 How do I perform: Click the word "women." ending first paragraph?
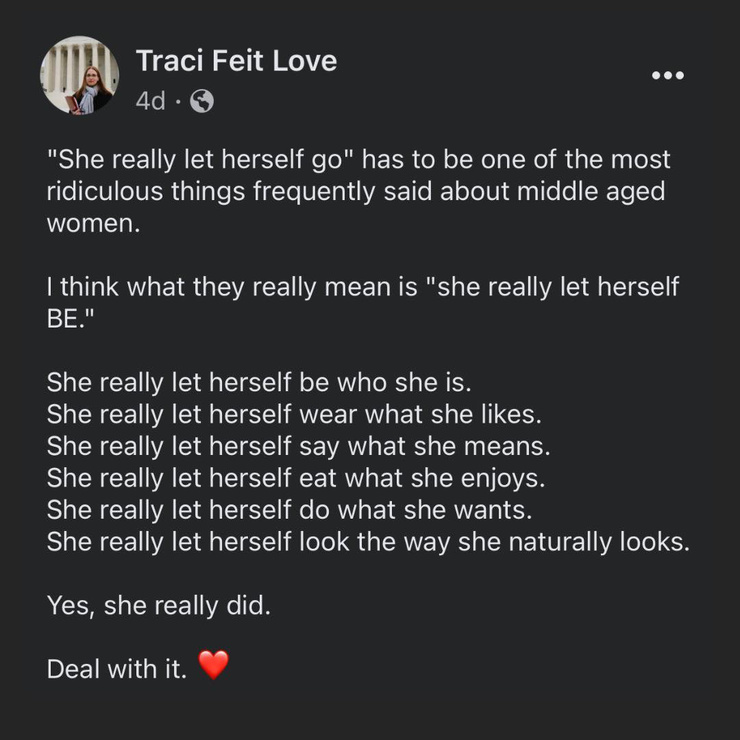pos(93,223)
